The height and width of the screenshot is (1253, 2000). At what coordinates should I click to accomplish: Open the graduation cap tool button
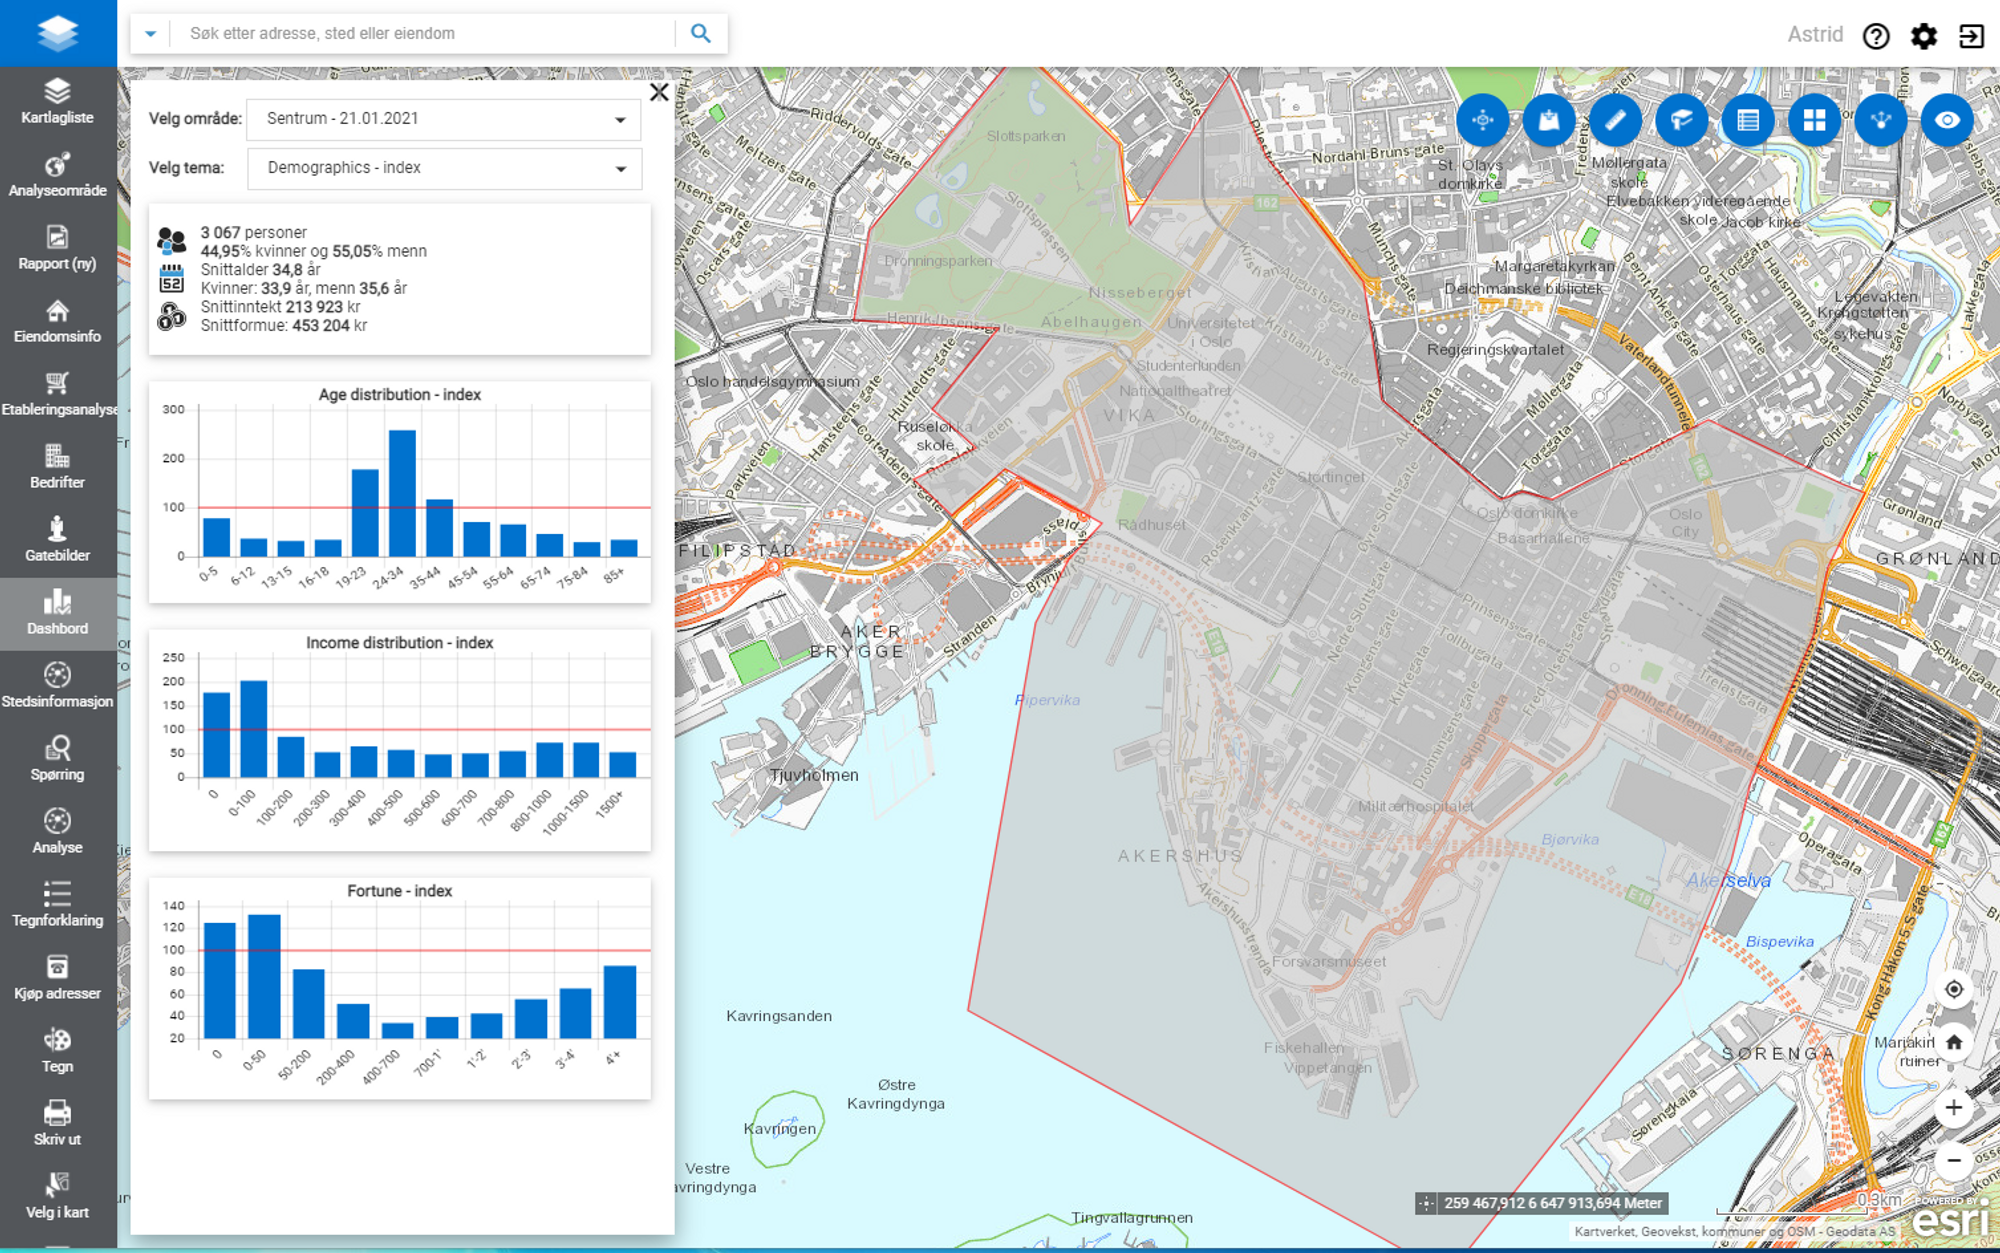click(x=1681, y=121)
